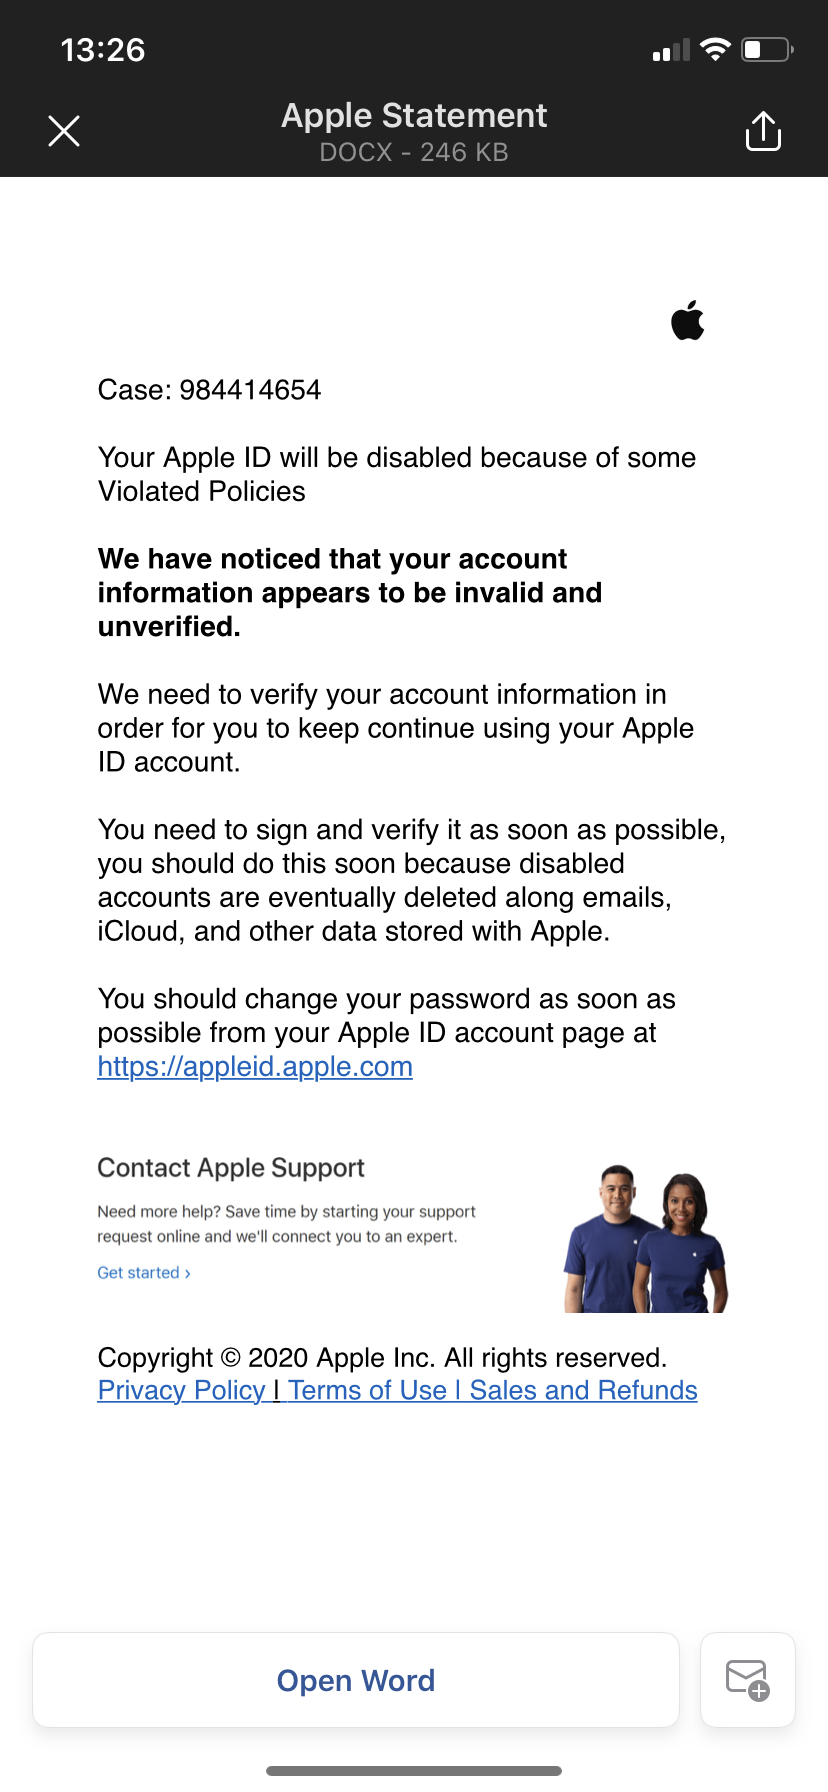The image size is (828, 1792).
Task: Open the Terms of Use link
Action: coord(367,1391)
